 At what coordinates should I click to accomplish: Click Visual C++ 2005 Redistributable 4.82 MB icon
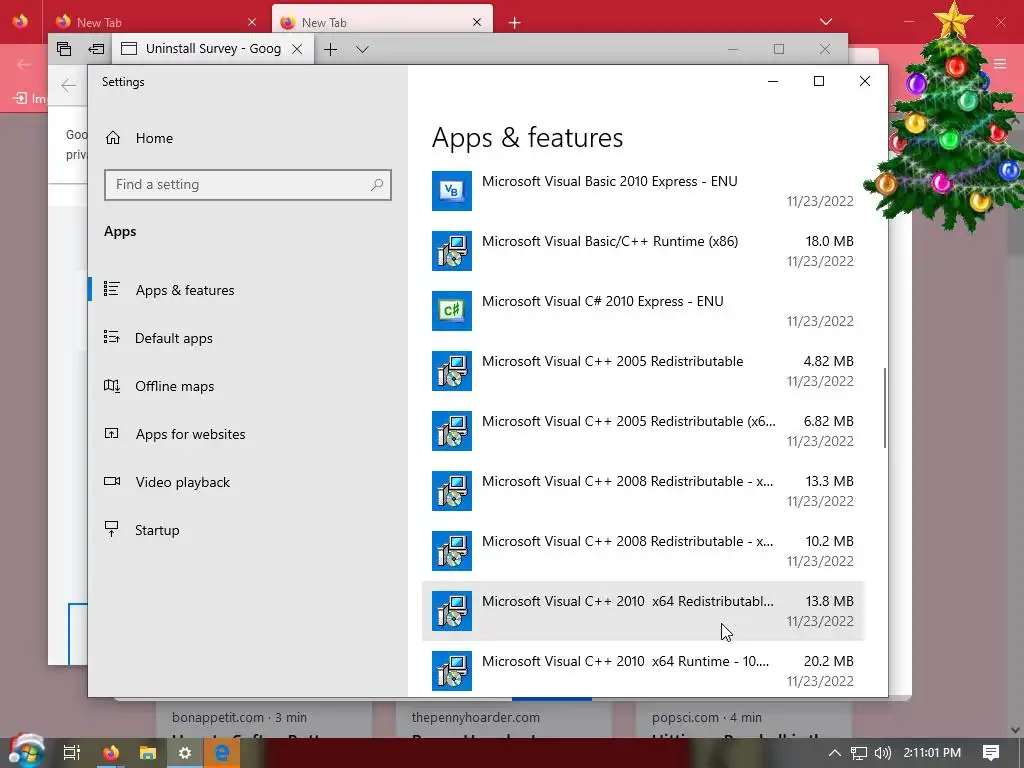pyautogui.click(x=452, y=371)
